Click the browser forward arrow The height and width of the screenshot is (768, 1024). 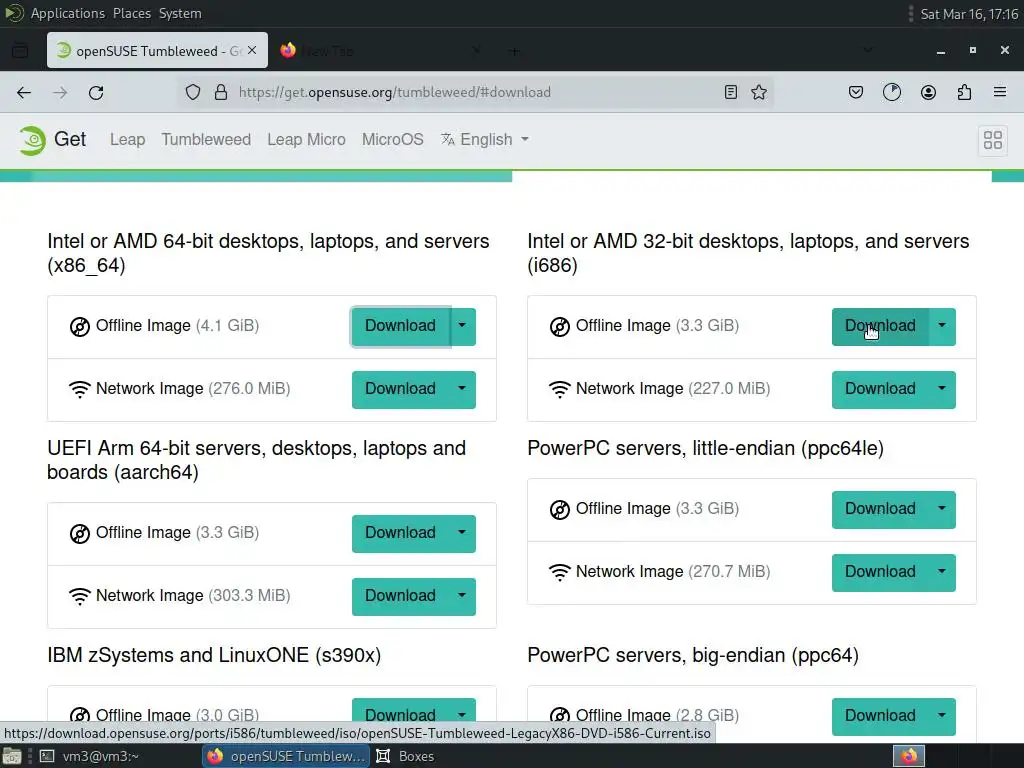coord(60,93)
